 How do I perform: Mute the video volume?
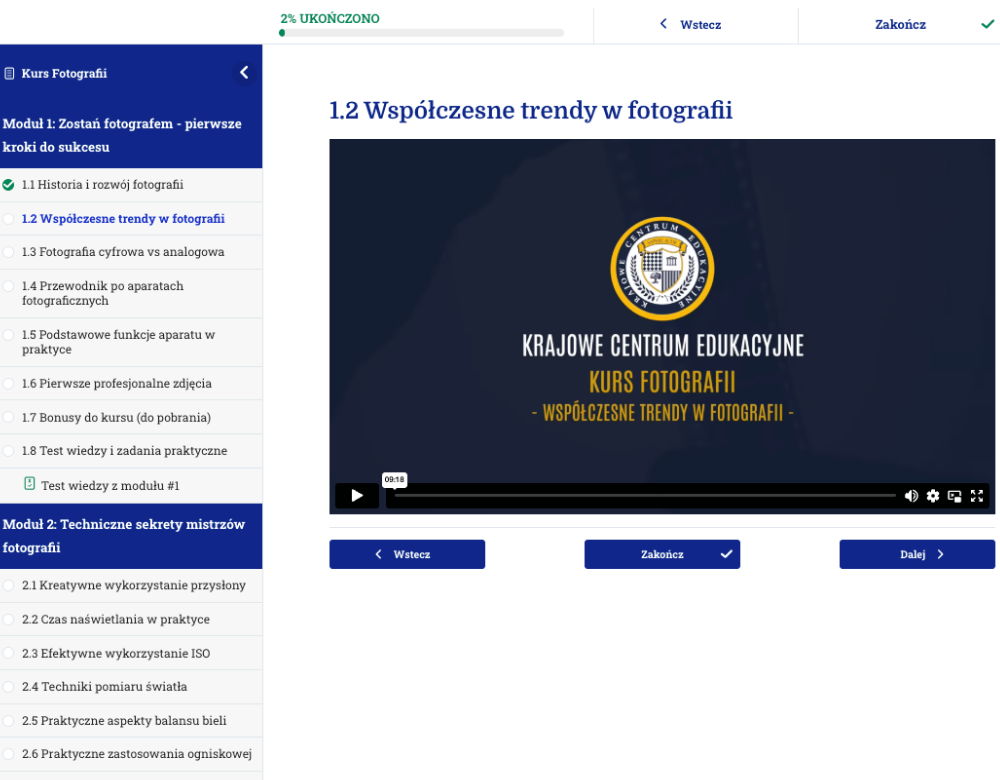click(x=911, y=496)
